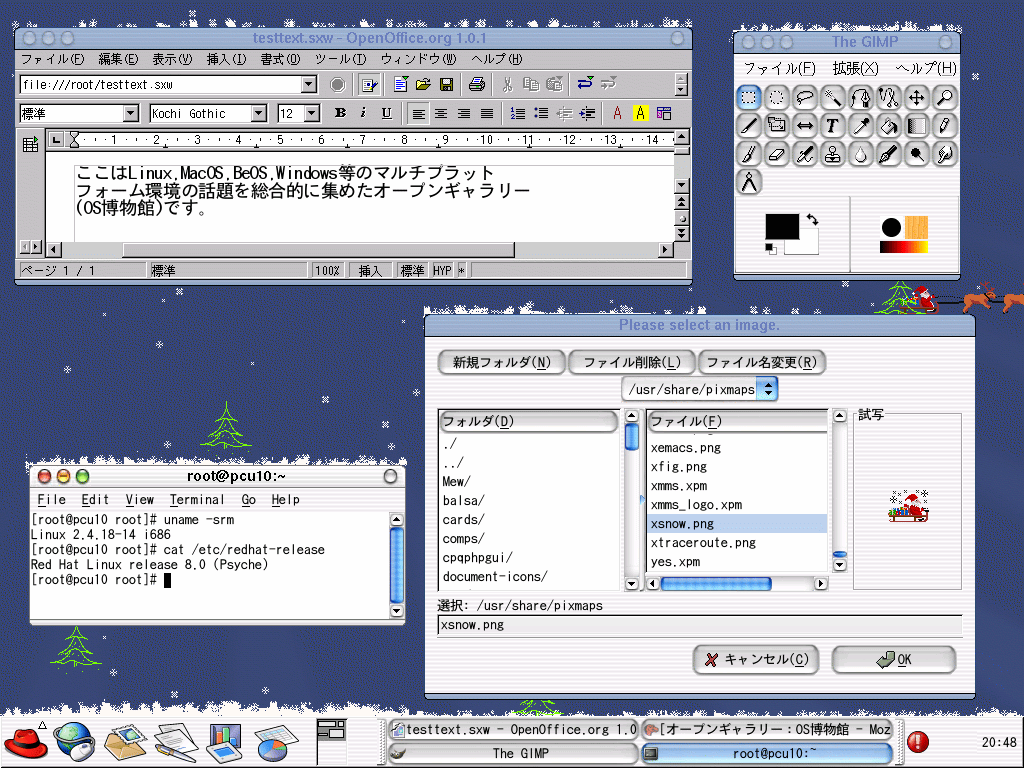This screenshot has width=1024, height=768.
Task: Click the print icon in OpenOffice toolbar
Action: (x=477, y=84)
